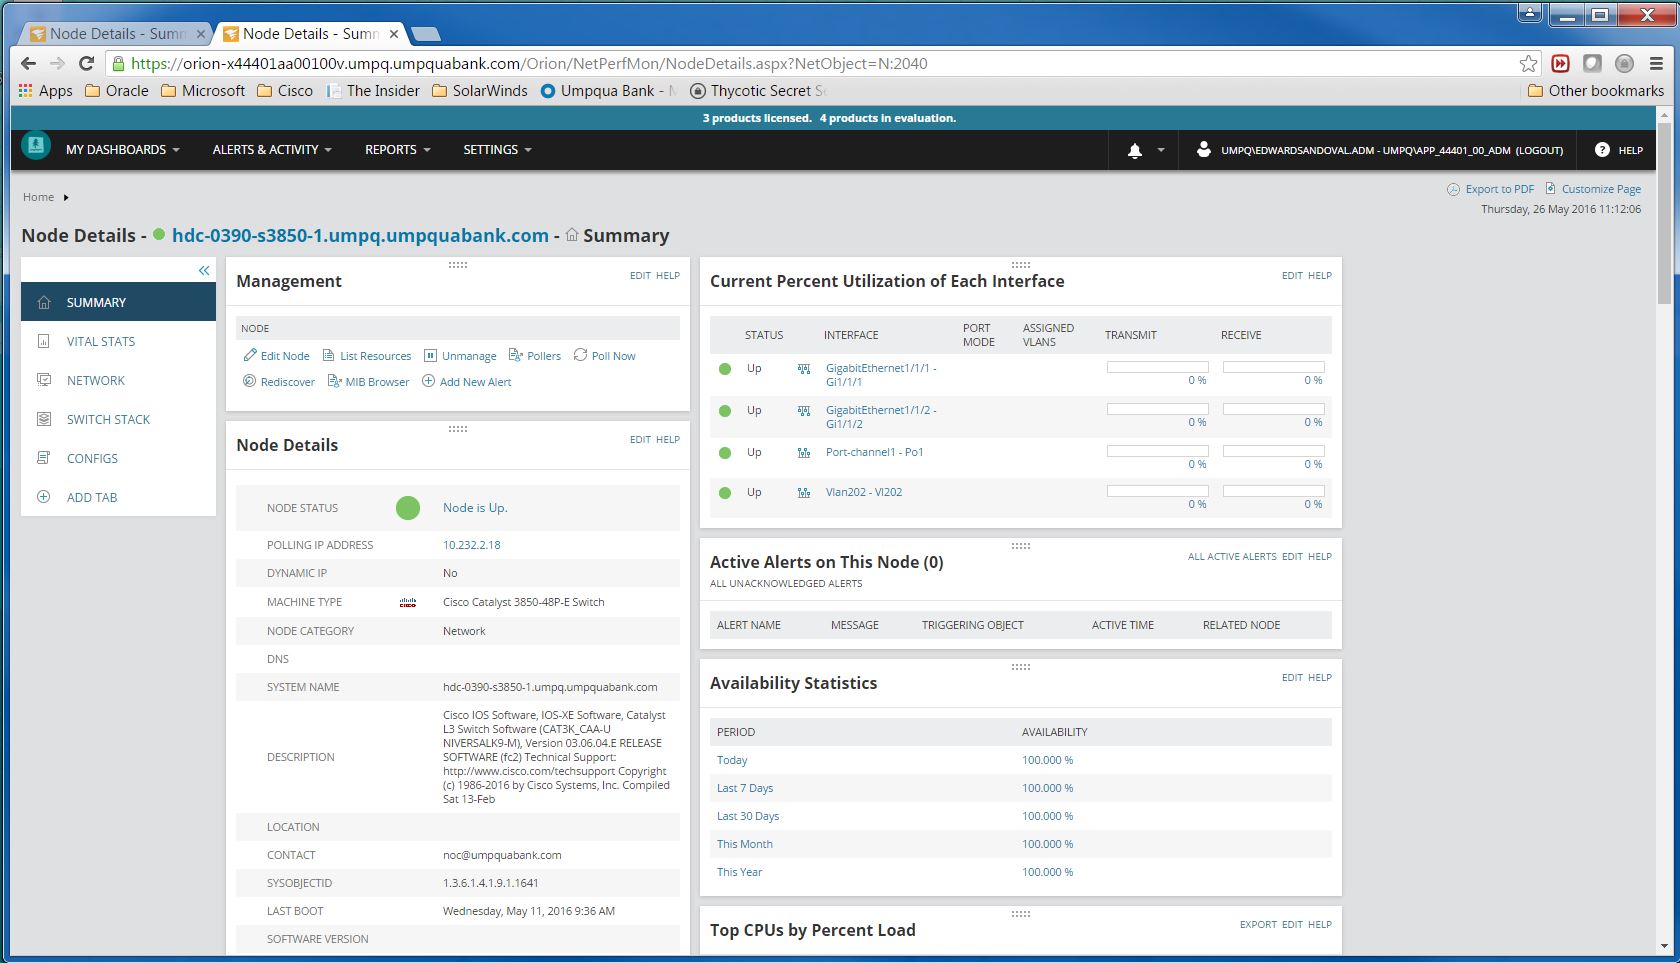This screenshot has height=963, width=1680.
Task: Click the browser reload icon
Action: pos(86,63)
